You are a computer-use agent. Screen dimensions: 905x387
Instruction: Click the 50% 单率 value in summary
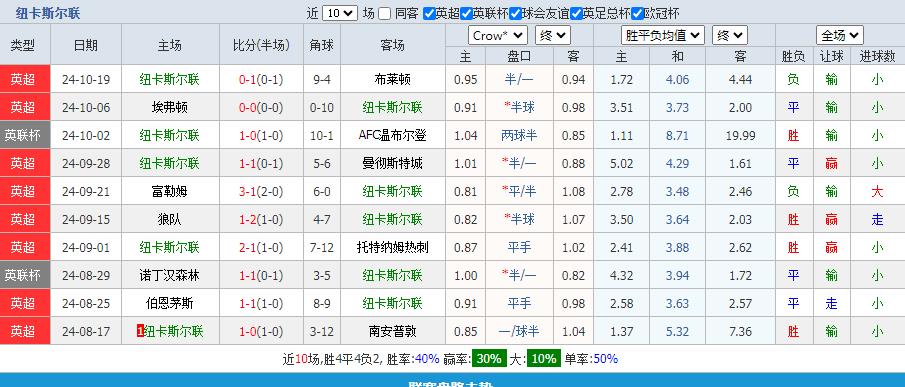pos(605,359)
